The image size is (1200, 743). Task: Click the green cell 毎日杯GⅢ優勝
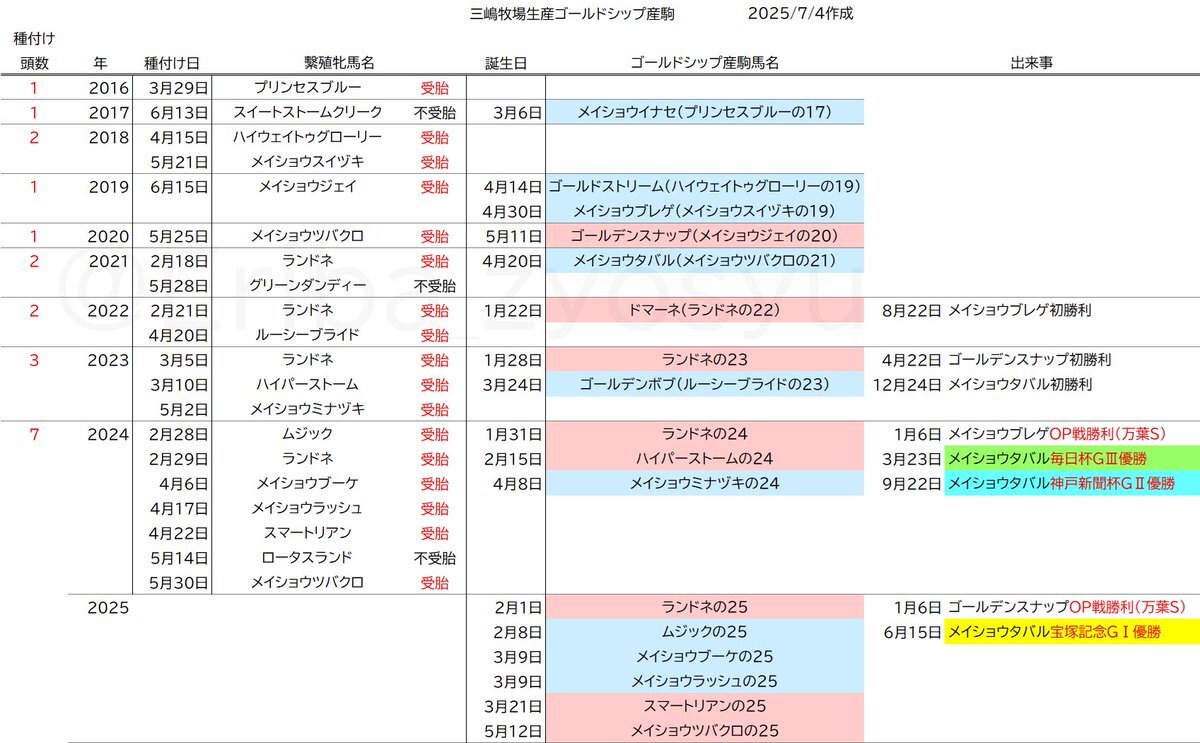tap(1071, 459)
